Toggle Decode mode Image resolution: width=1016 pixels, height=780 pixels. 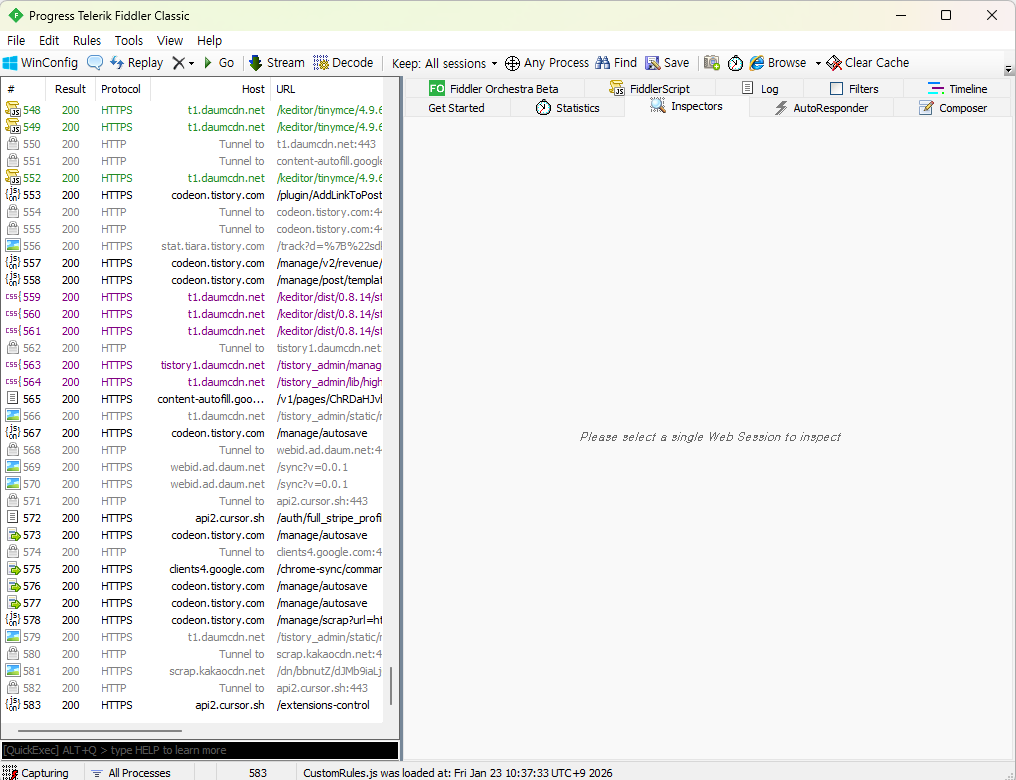(343, 63)
